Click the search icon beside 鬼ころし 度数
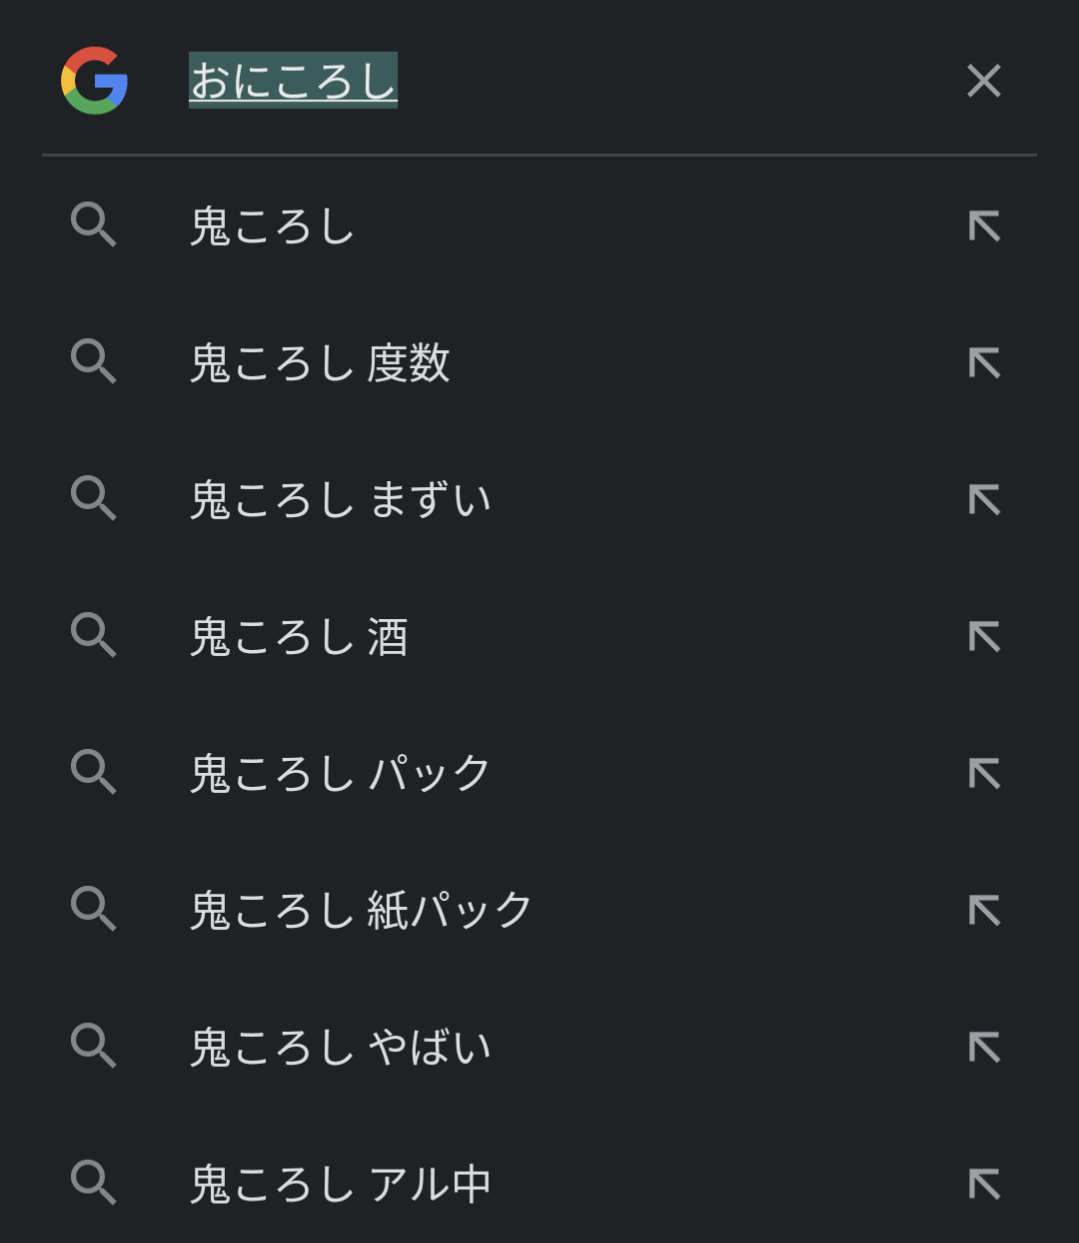Screen dimensions: 1079x1243 tap(94, 362)
